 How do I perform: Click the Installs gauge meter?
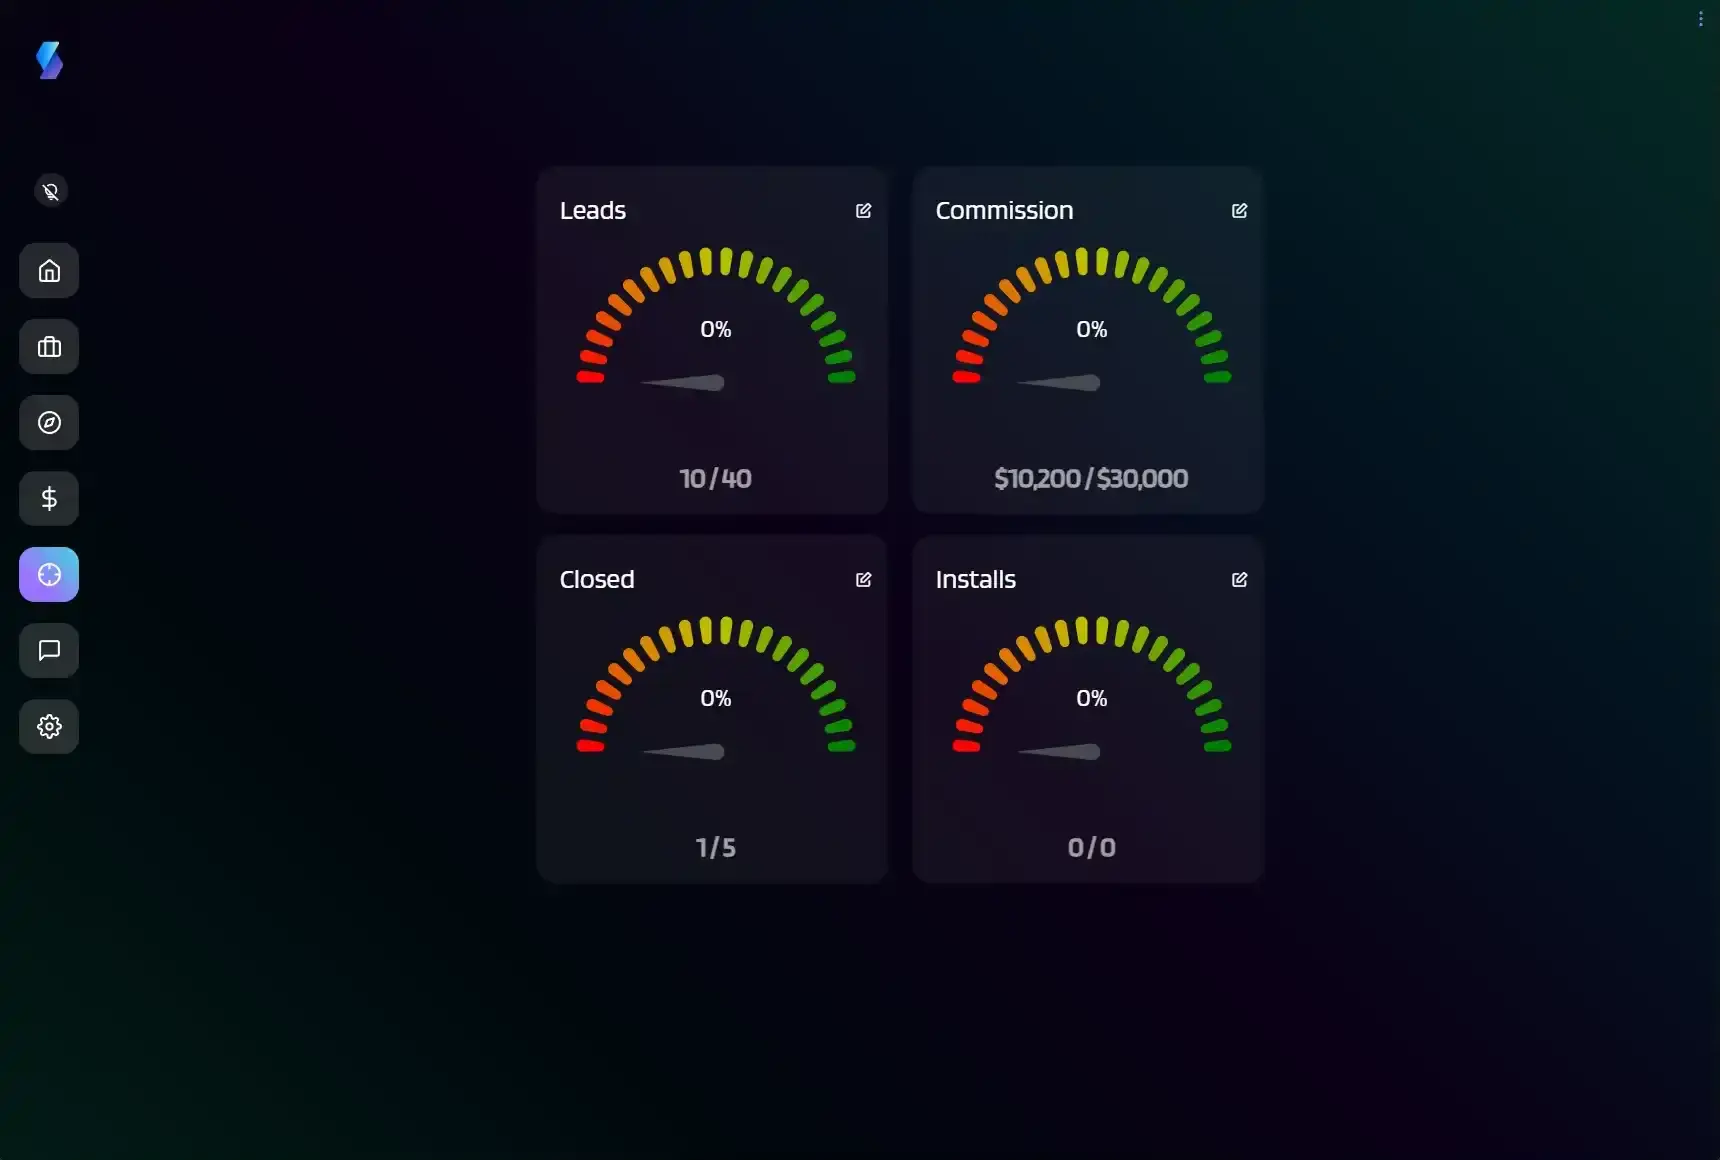click(1092, 689)
